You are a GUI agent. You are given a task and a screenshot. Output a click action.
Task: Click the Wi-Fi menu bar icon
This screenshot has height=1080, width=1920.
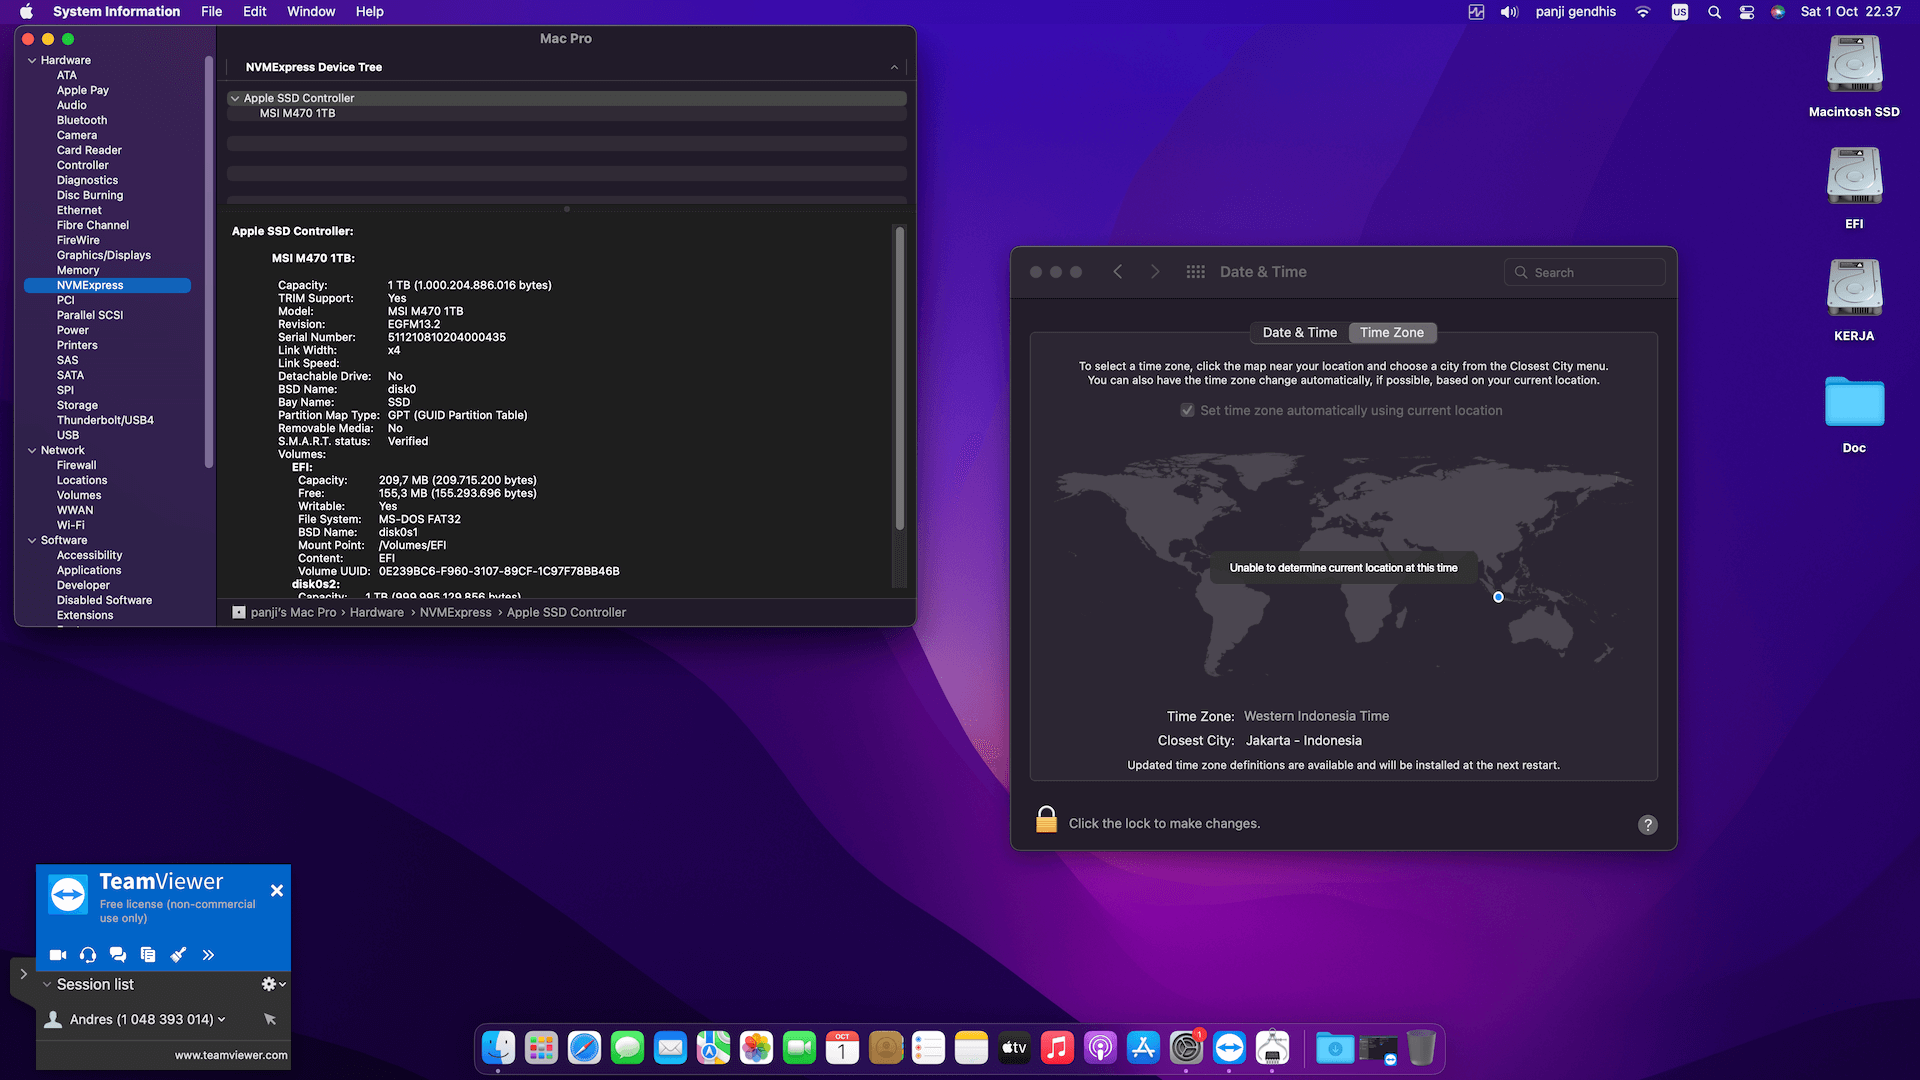coord(1643,12)
